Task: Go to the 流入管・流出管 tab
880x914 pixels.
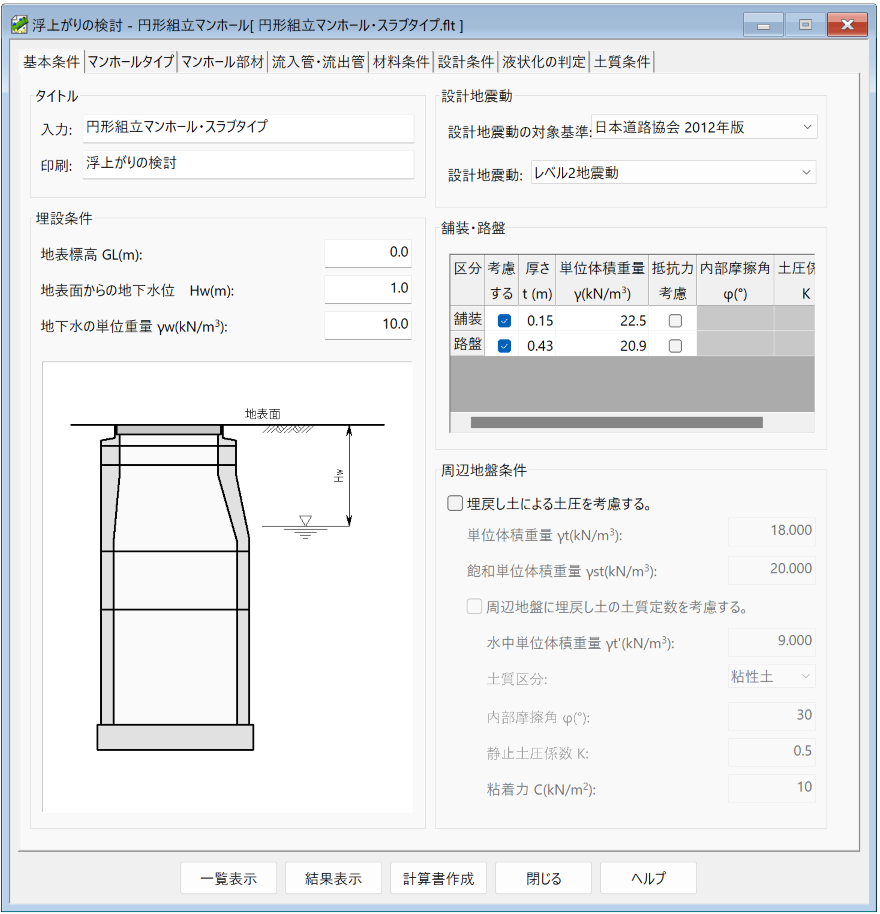Action: point(318,62)
